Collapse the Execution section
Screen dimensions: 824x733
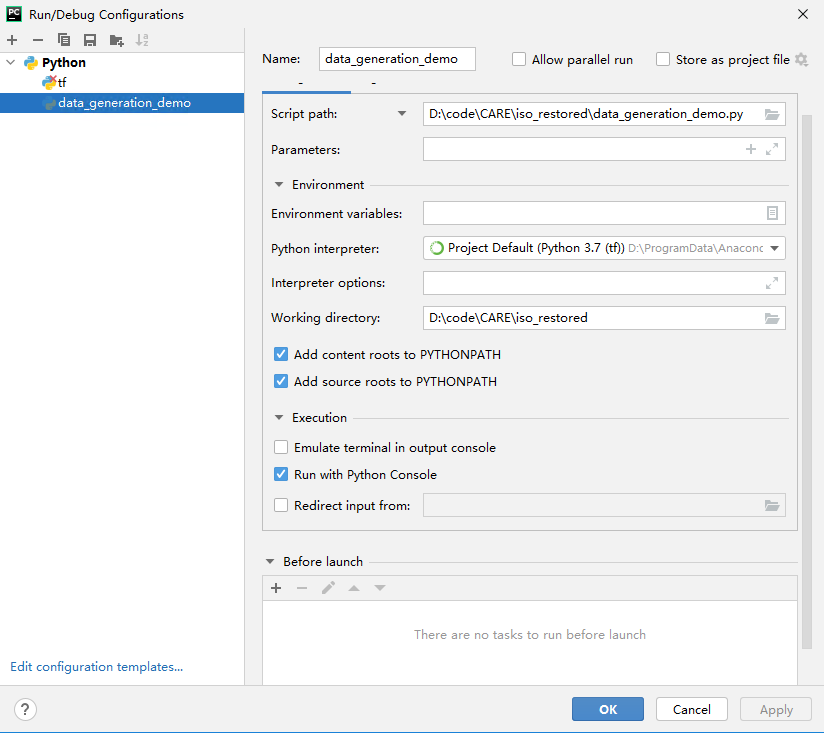coord(279,418)
